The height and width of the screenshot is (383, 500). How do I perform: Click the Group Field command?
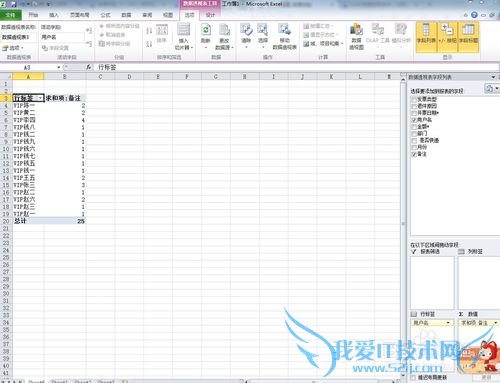[115, 44]
